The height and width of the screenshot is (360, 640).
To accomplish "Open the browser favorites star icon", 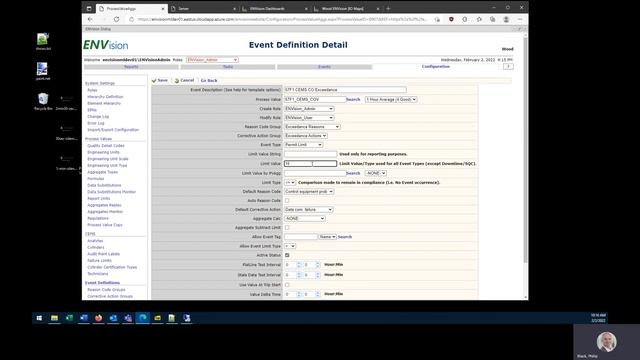I will click(479, 19).
